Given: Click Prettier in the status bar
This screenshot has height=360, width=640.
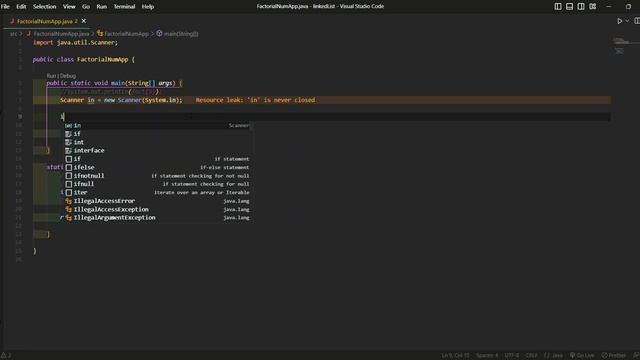Looking at the screenshot, I should (613, 356).
